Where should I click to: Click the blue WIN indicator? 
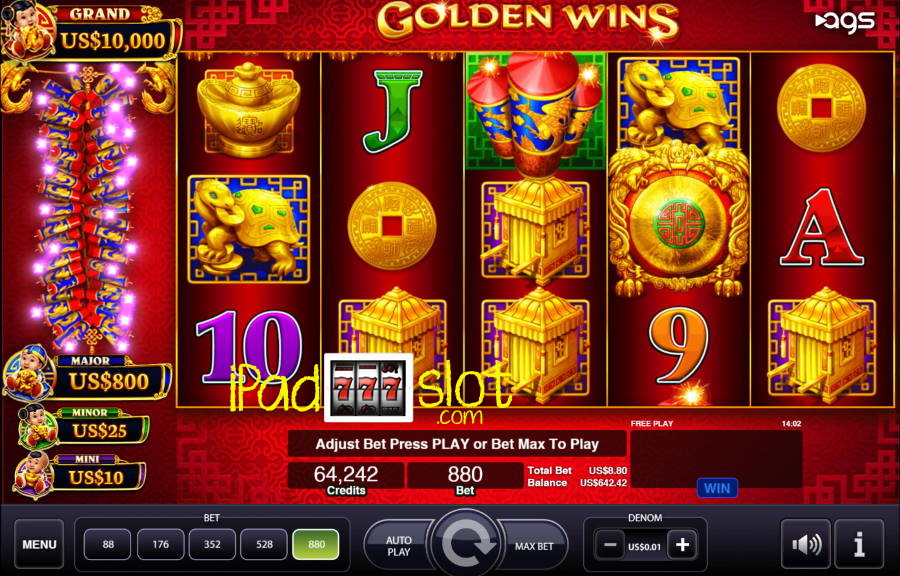(717, 488)
